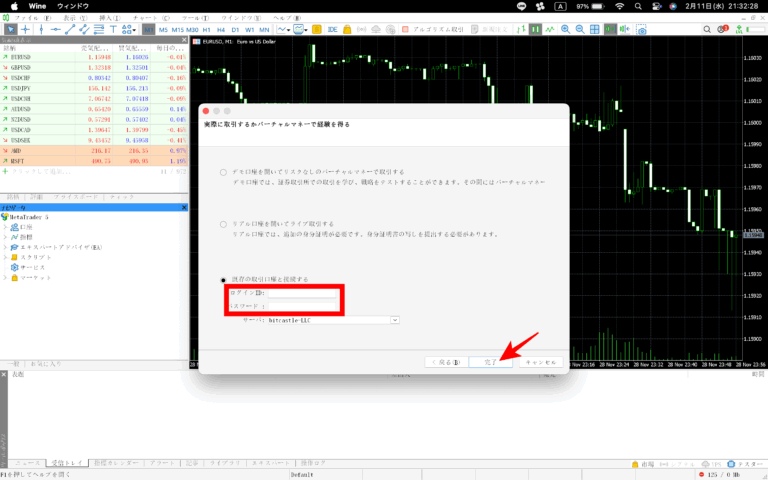The height and width of the screenshot is (480, 768).
Task: Switch chart to W1 timeframe
Action: pos(250,29)
